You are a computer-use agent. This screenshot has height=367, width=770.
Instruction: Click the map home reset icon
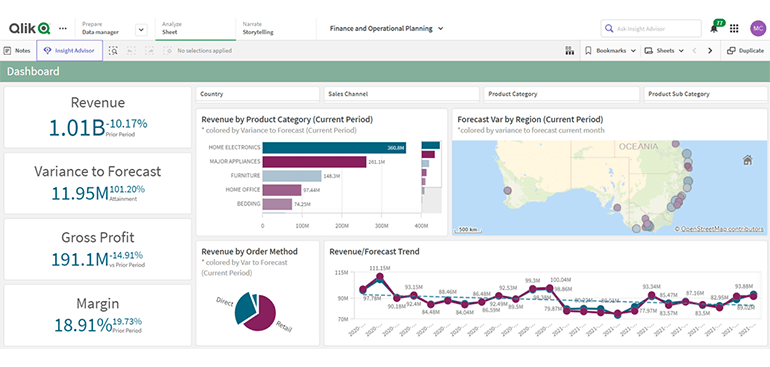[748, 160]
